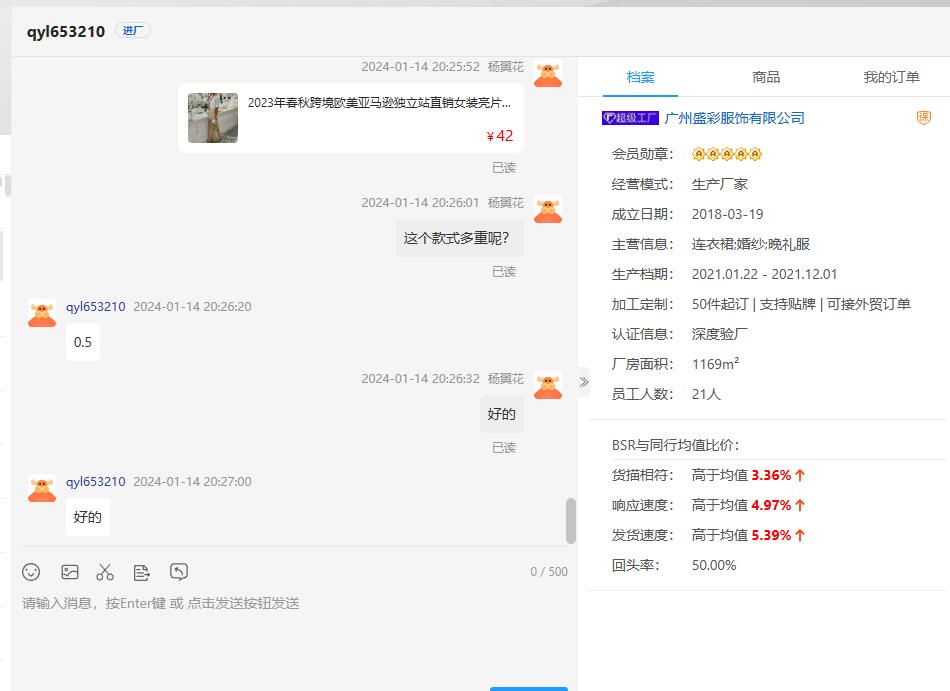
Task: Click the send image icon
Action: 69,572
